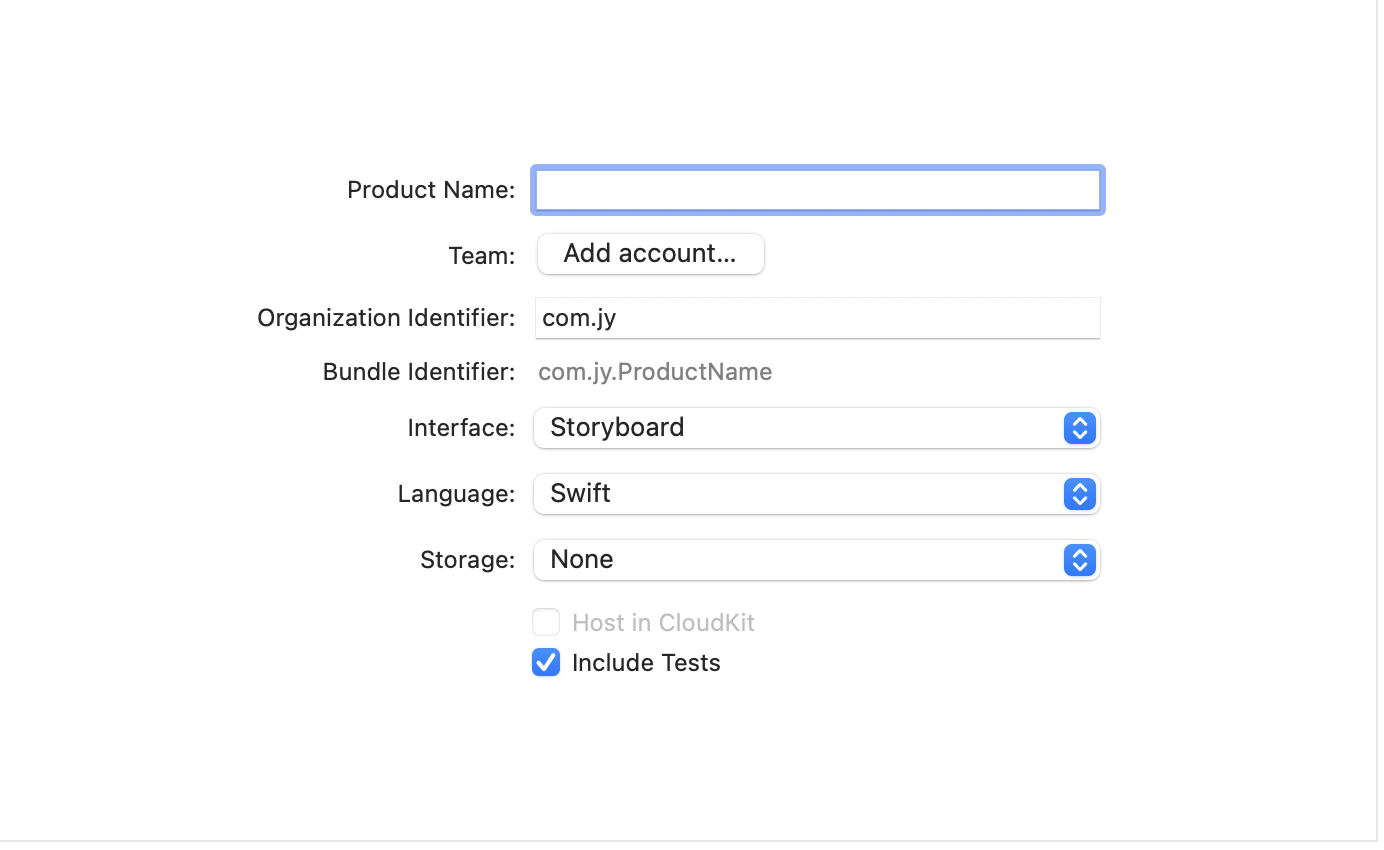The width and height of the screenshot is (1384, 850).
Task: Click the Organization Identifier field containing com.jy
Action: click(x=817, y=318)
